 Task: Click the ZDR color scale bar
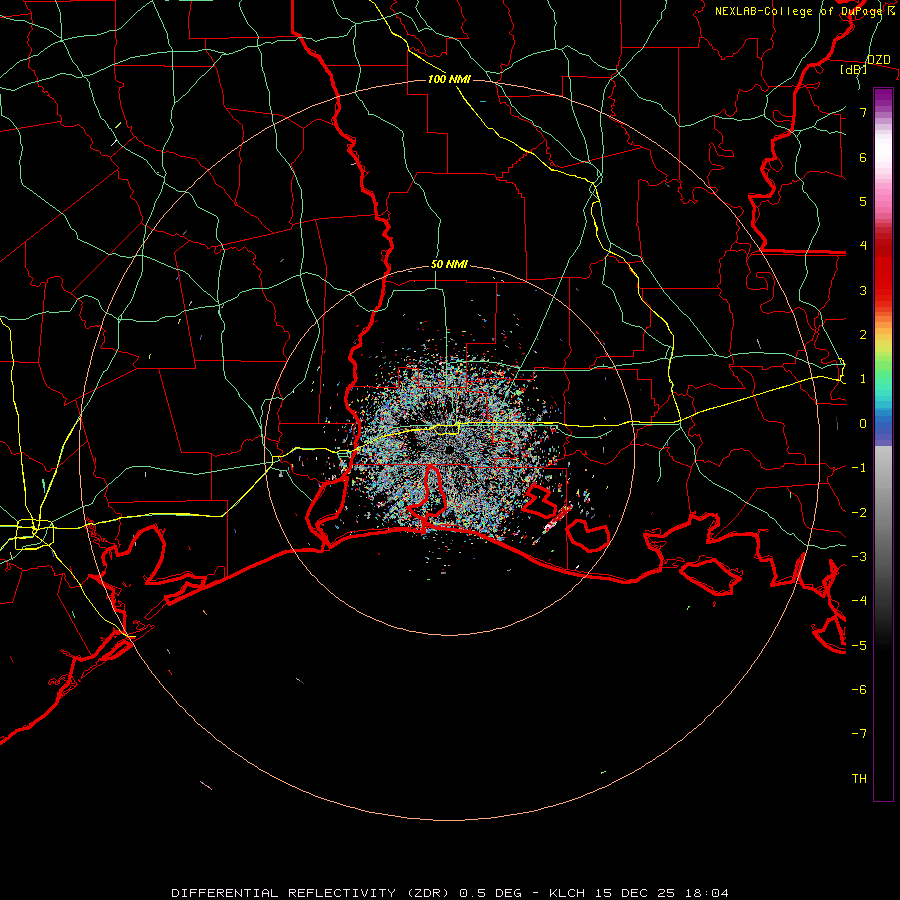point(883,444)
